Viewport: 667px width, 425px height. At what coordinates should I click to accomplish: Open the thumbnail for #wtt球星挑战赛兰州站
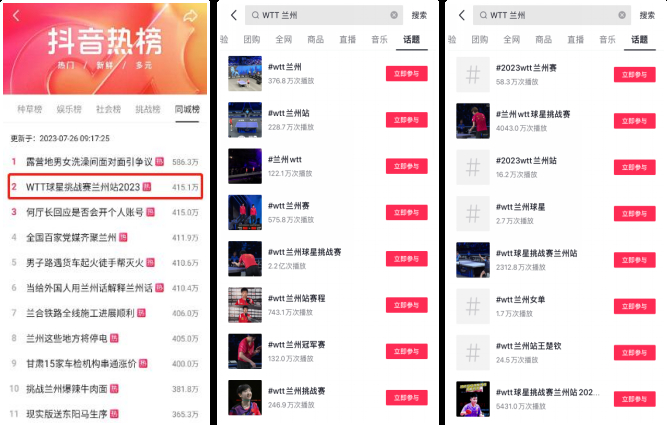coord(473,260)
